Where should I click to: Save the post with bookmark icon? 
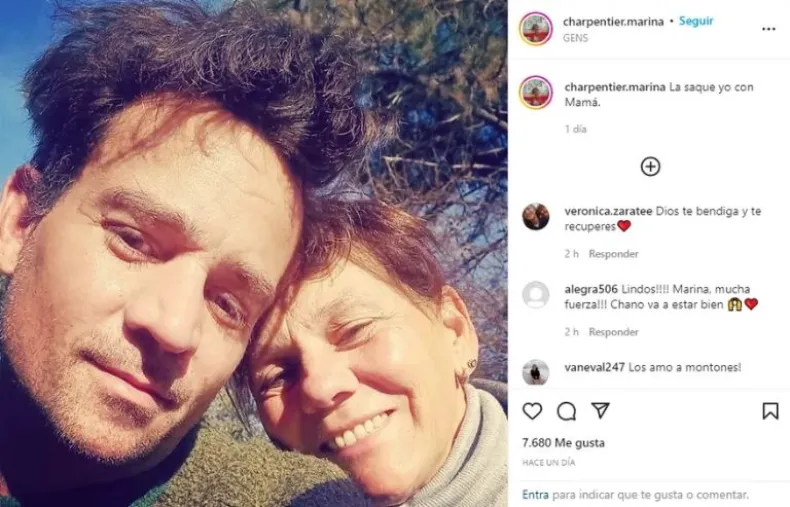coord(770,411)
